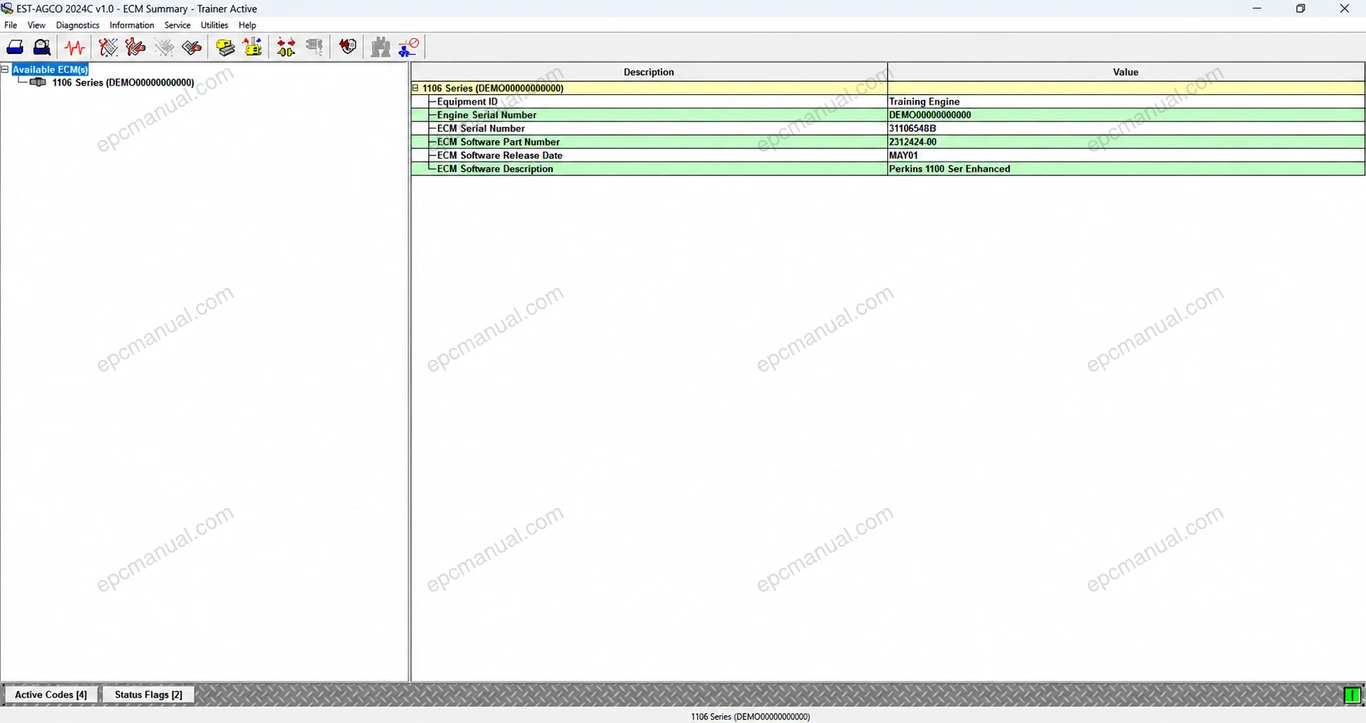The height and width of the screenshot is (723, 1366).
Task: Open the Active Diagnostic Codes toolbar icon
Action: pyautogui.click(x=108, y=47)
